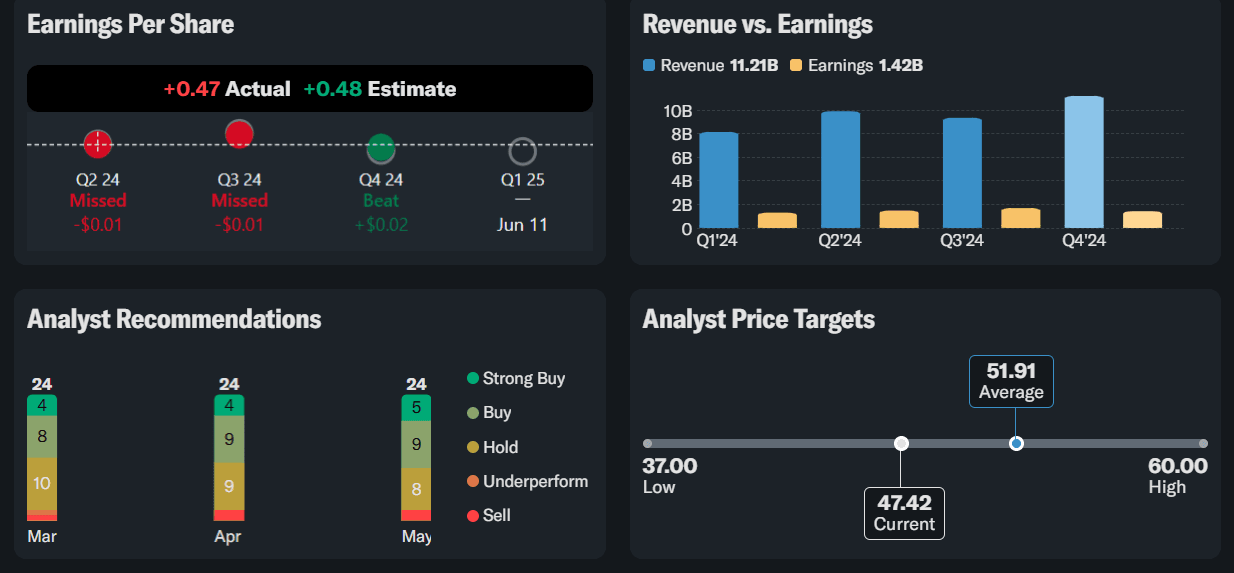Click the Strong Buy legend text

[x=524, y=379]
